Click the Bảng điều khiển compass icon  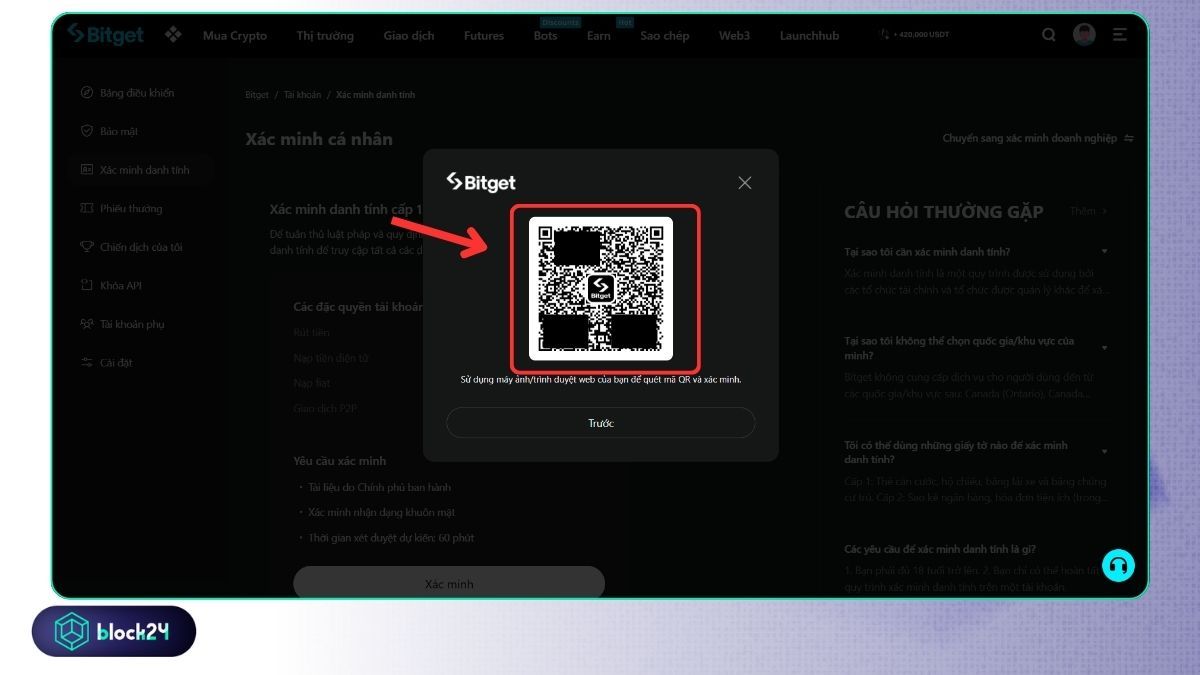point(87,93)
